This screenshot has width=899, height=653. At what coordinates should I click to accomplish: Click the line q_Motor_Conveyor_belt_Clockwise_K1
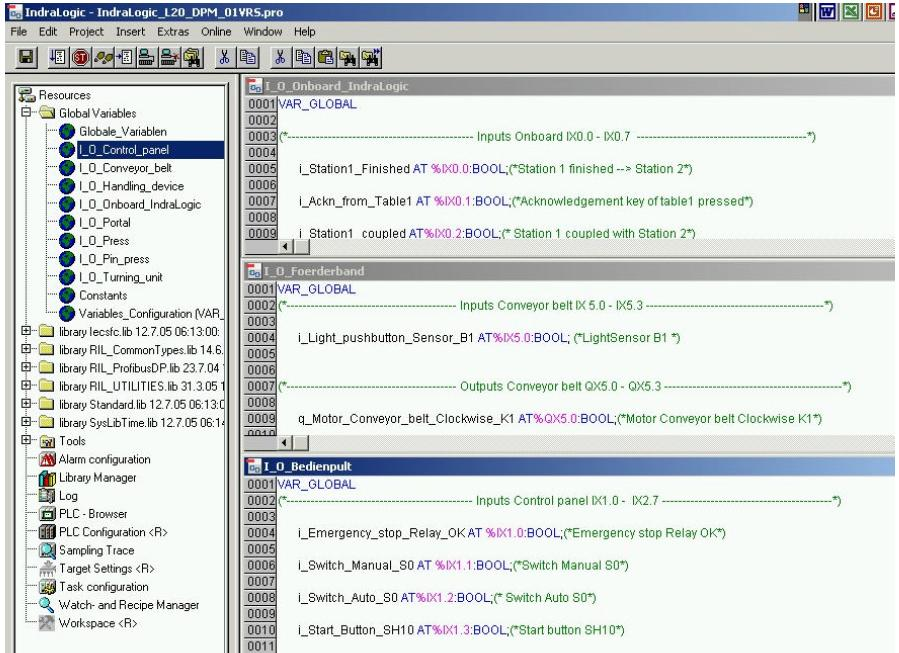560,419
